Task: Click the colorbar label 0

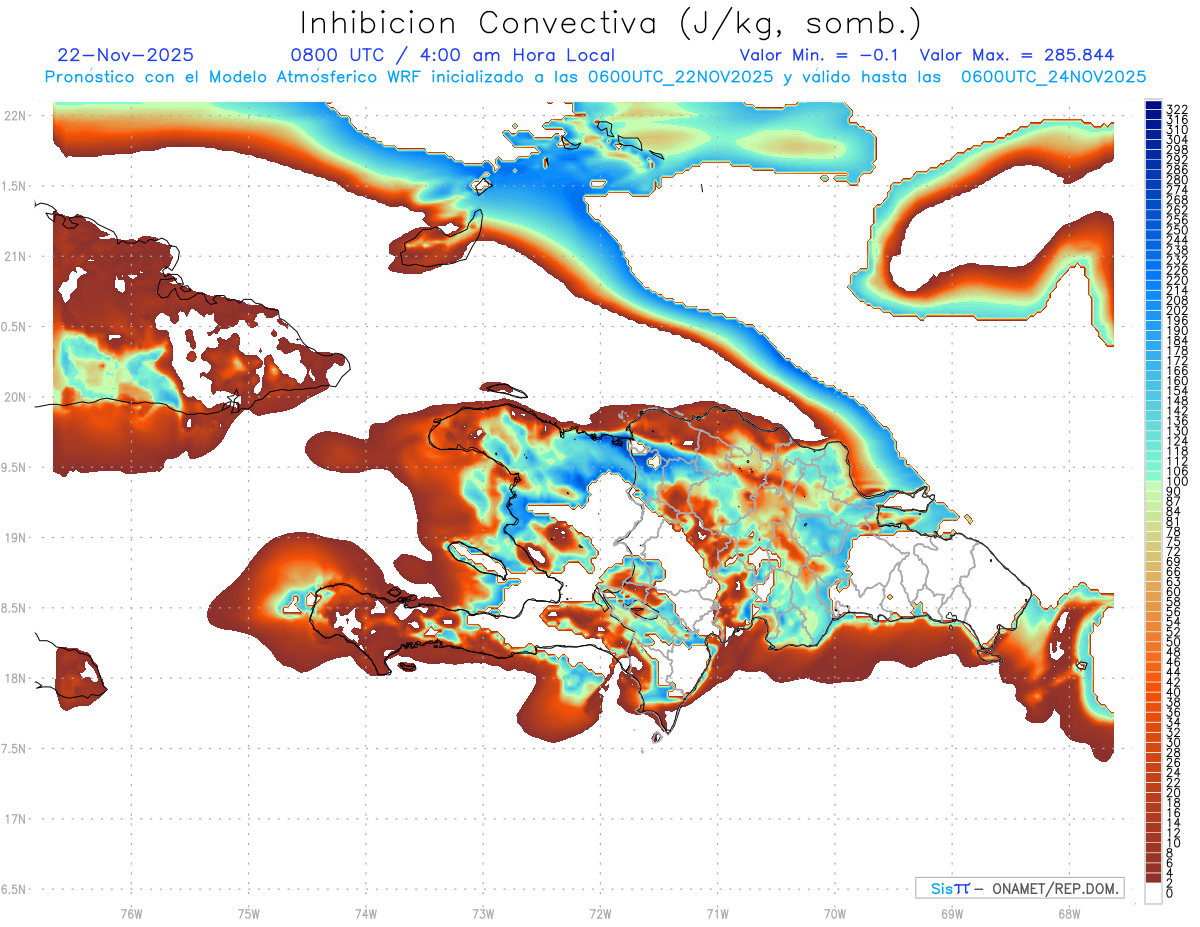Action: click(1170, 894)
